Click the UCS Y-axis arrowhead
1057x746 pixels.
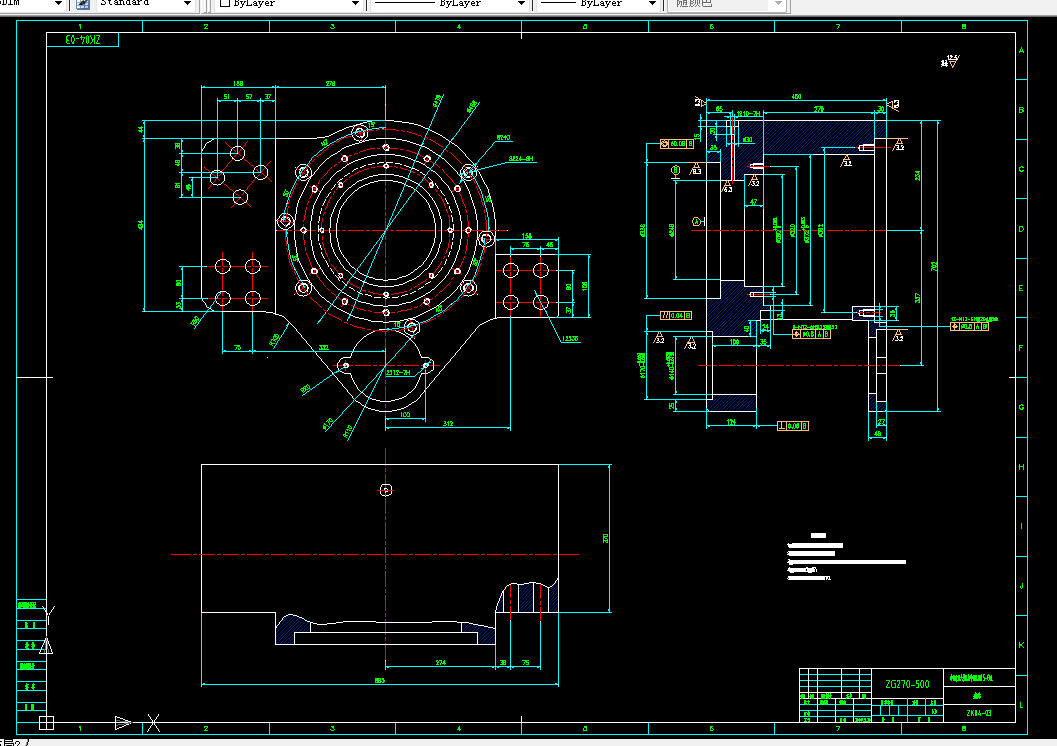[x=46, y=647]
